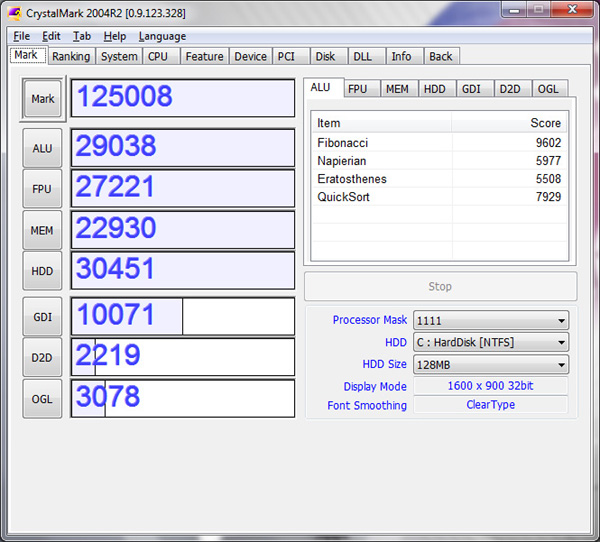This screenshot has width=600, height=542.
Task: Switch to the Back tab
Action: pyautogui.click(x=442, y=56)
